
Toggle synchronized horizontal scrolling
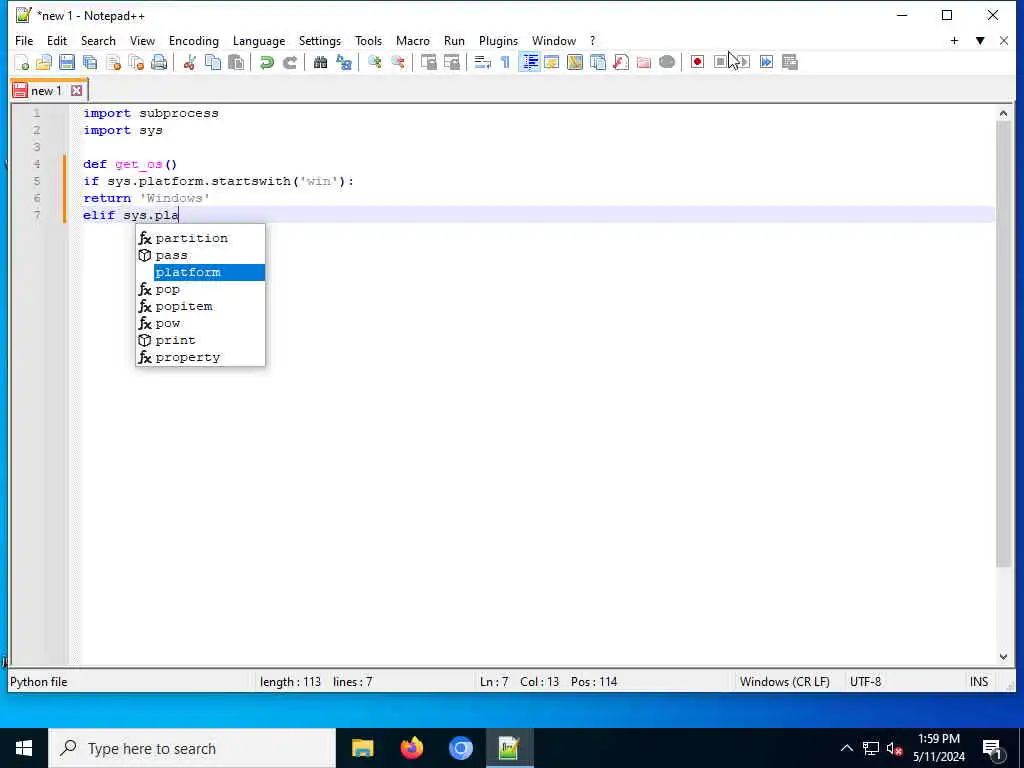click(452, 62)
